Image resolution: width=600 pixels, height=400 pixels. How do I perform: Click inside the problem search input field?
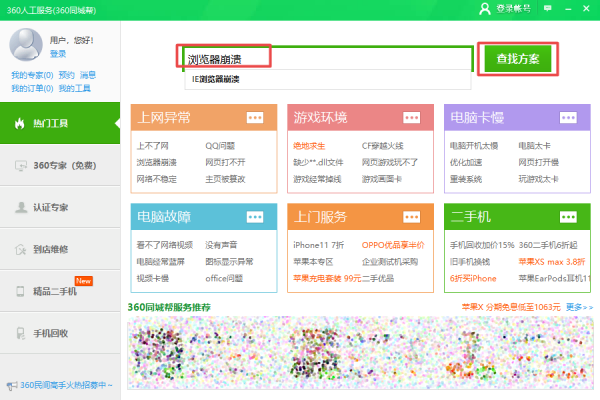point(328,59)
